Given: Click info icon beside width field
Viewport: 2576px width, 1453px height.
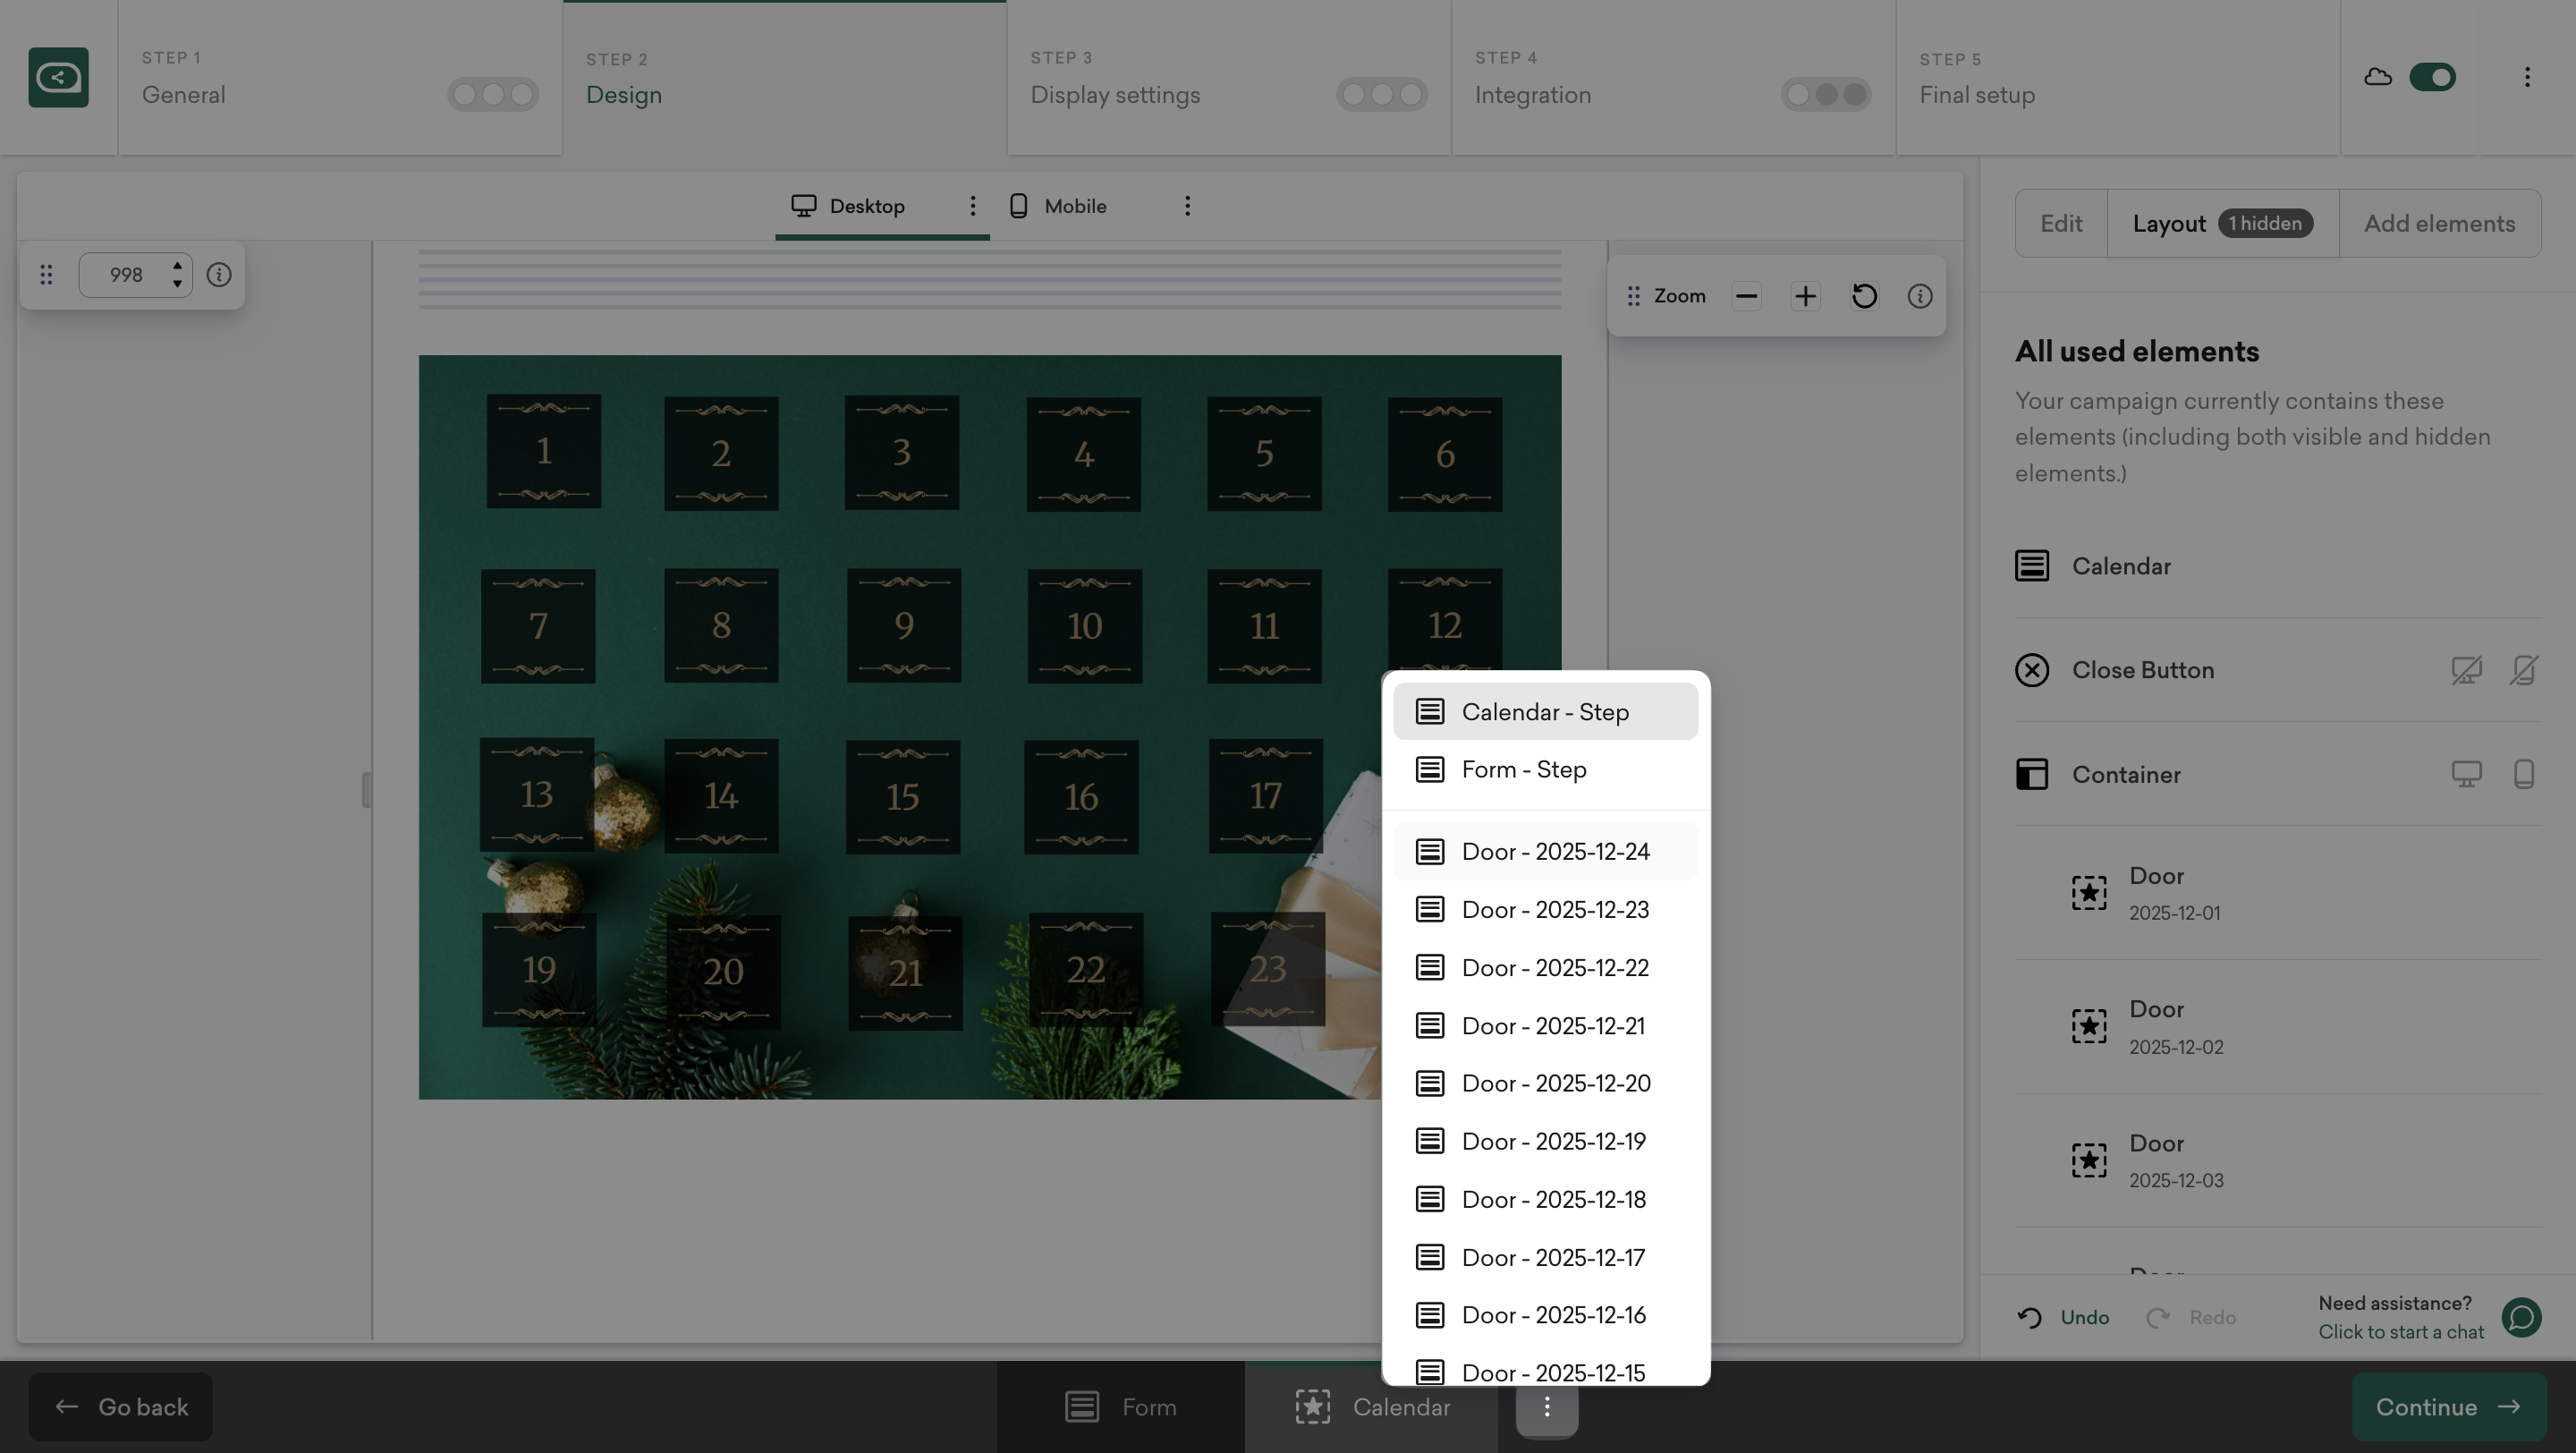Looking at the screenshot, I should [x=219, y=275].
